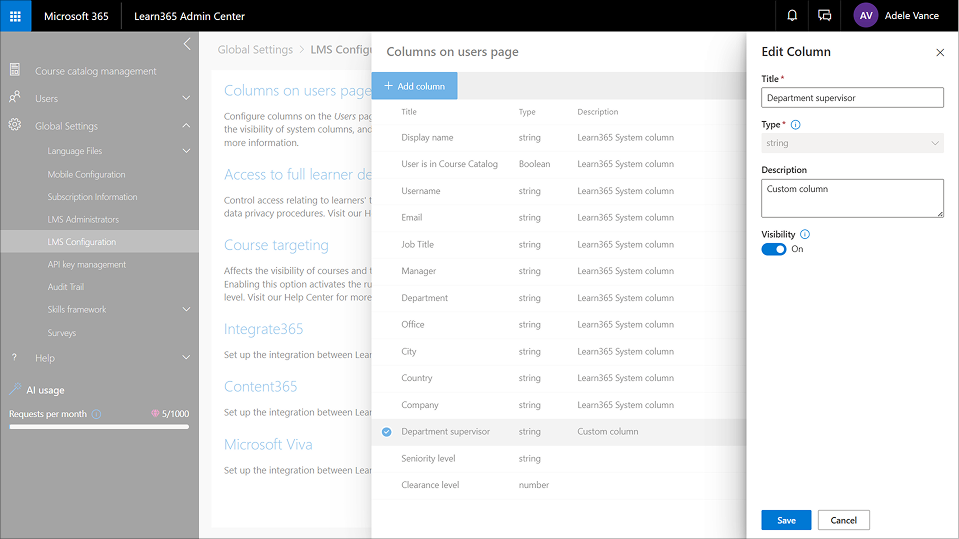Select the Display name row
Screen dimensions: 959x539
point(558,138)
